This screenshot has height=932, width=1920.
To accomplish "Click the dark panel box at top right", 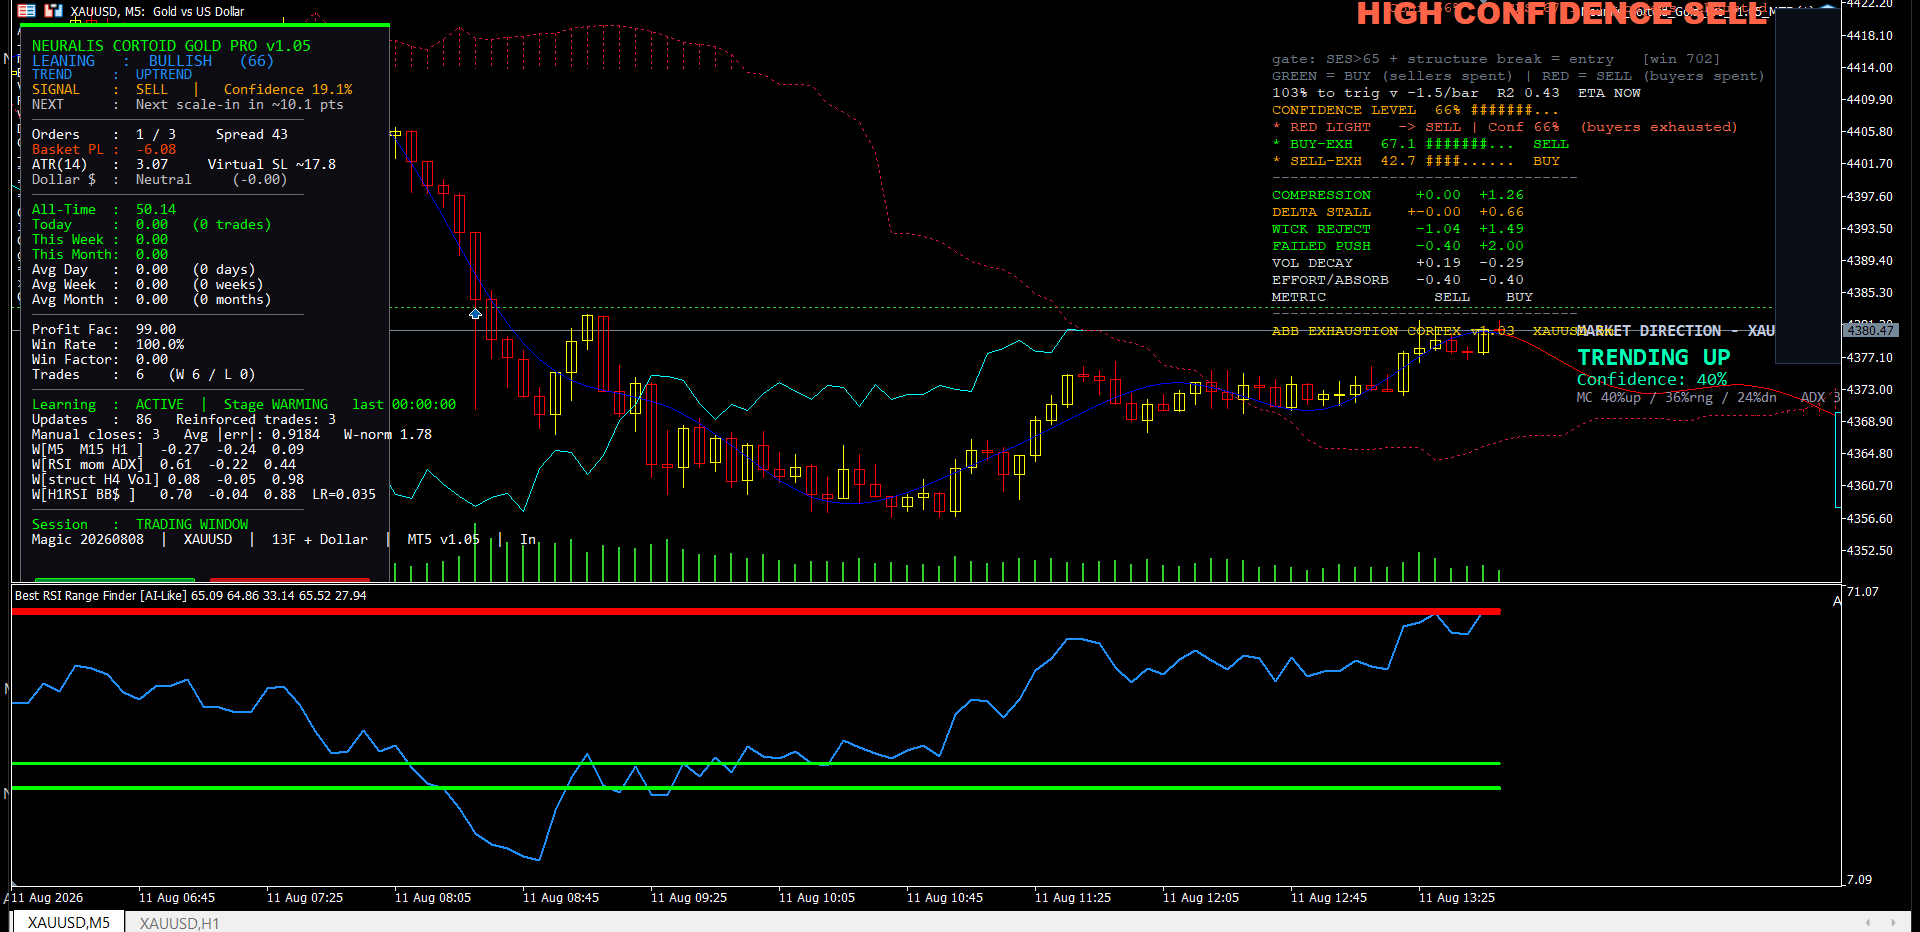I will click(x=1806, y=187).
